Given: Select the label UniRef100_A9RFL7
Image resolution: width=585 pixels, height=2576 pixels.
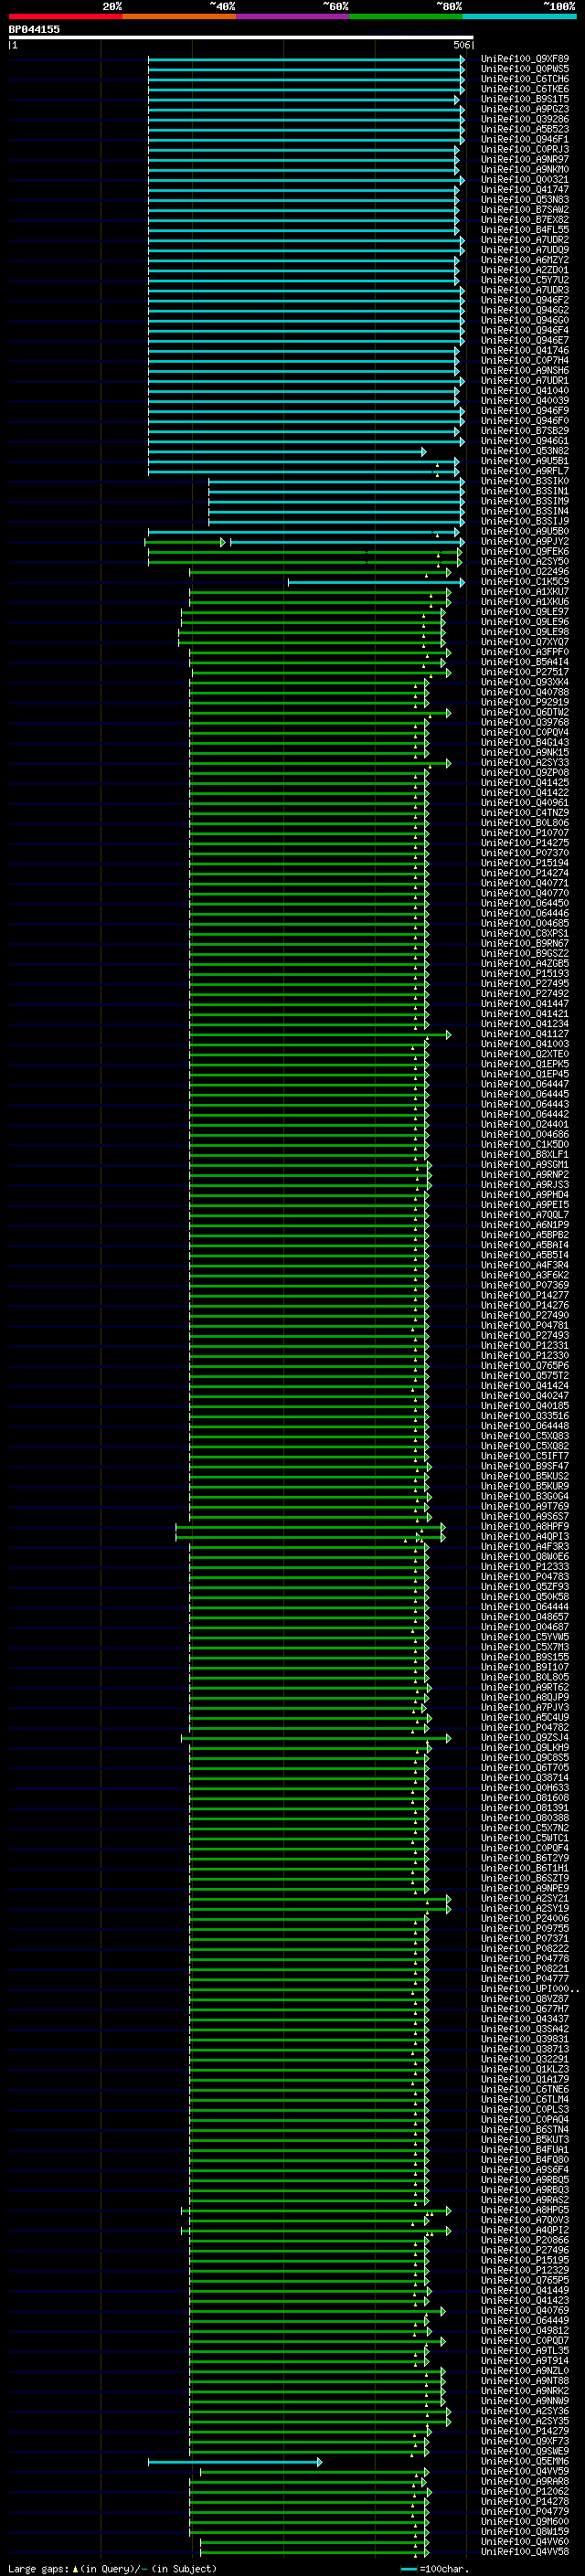Looking at the screenshot, I should [525, 471].
